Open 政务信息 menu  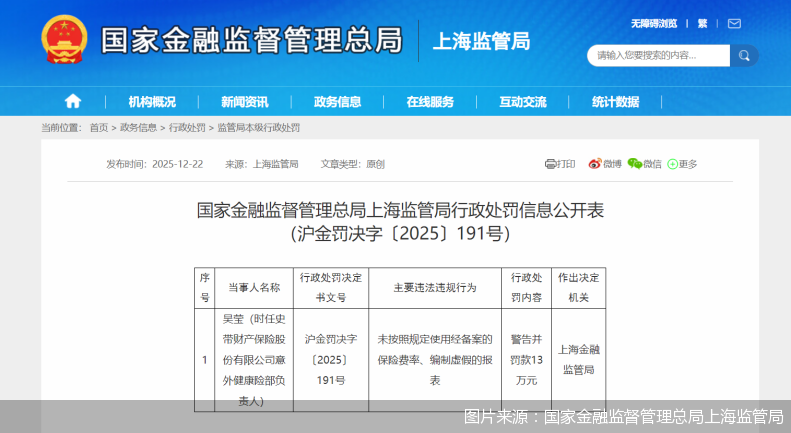337,102
